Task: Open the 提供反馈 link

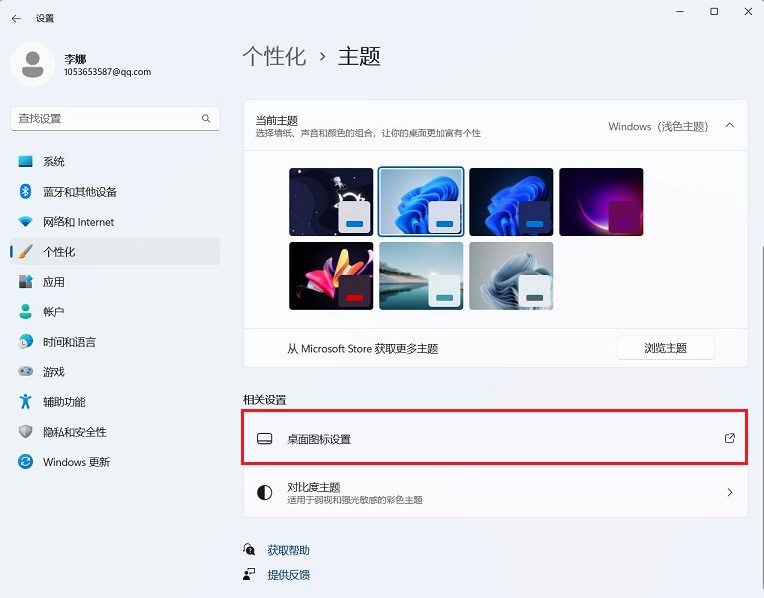Action: pos(288,575)
